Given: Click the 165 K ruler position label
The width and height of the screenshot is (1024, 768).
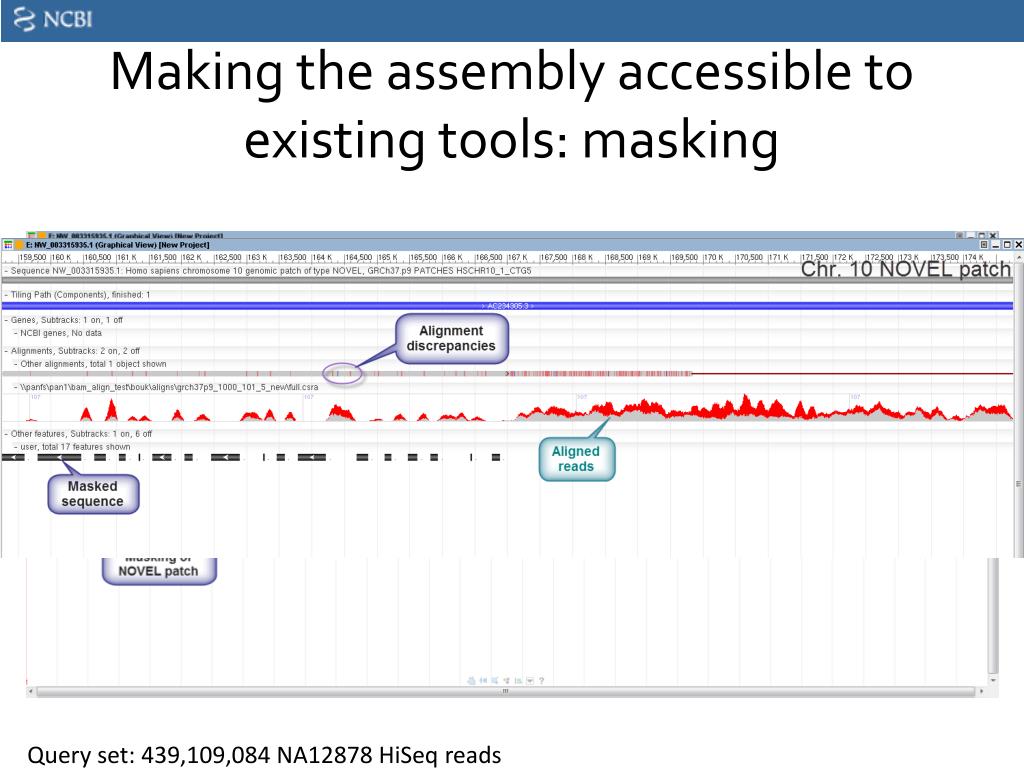Looking at the screenshot, I should 388,258.
